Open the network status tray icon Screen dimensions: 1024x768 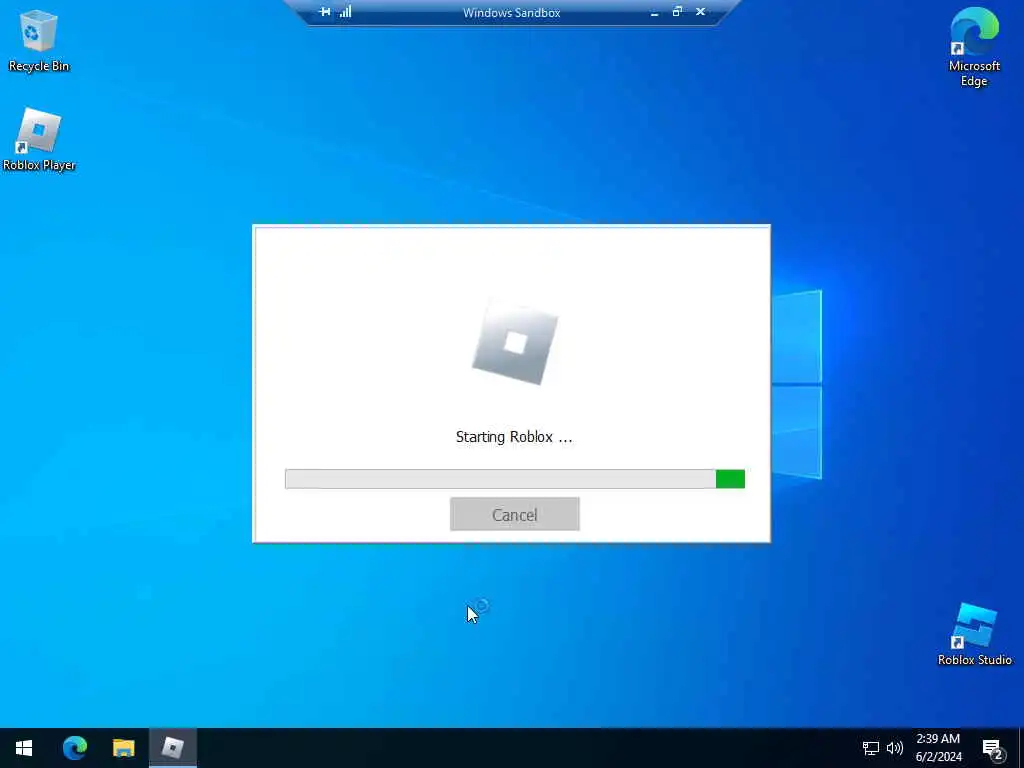pyautogui.click(x=871, y=748)
